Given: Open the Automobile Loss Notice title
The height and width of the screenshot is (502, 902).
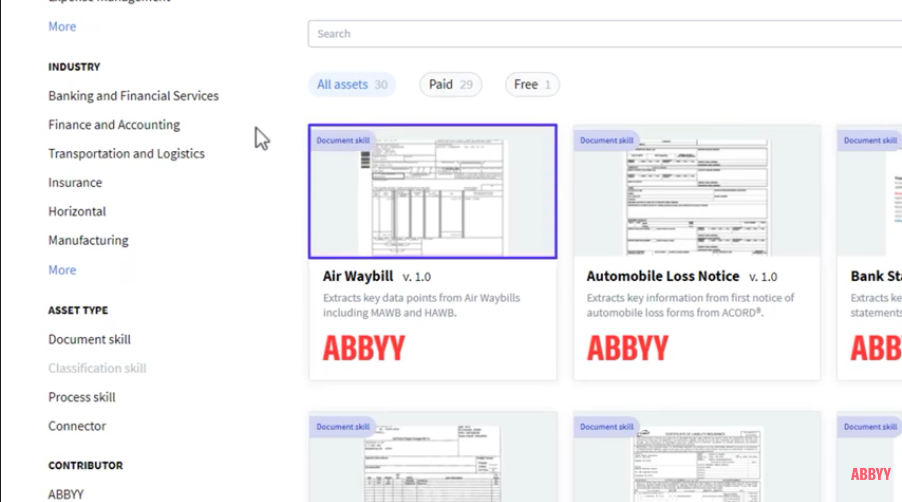Looking at the screenshot, I should point(663,277).
